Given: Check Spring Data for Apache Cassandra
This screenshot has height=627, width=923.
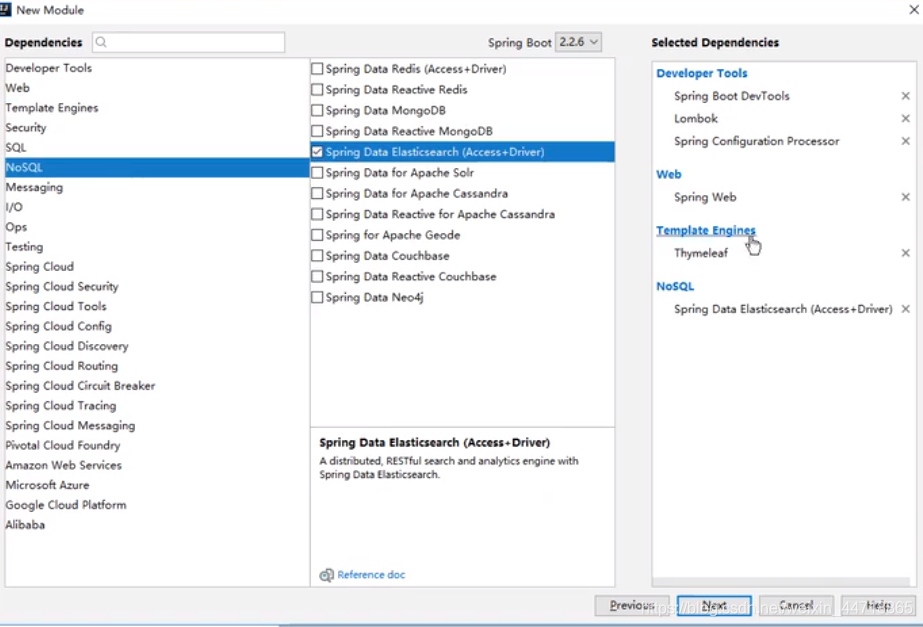Looking at the screenshot, I should 317,193.
